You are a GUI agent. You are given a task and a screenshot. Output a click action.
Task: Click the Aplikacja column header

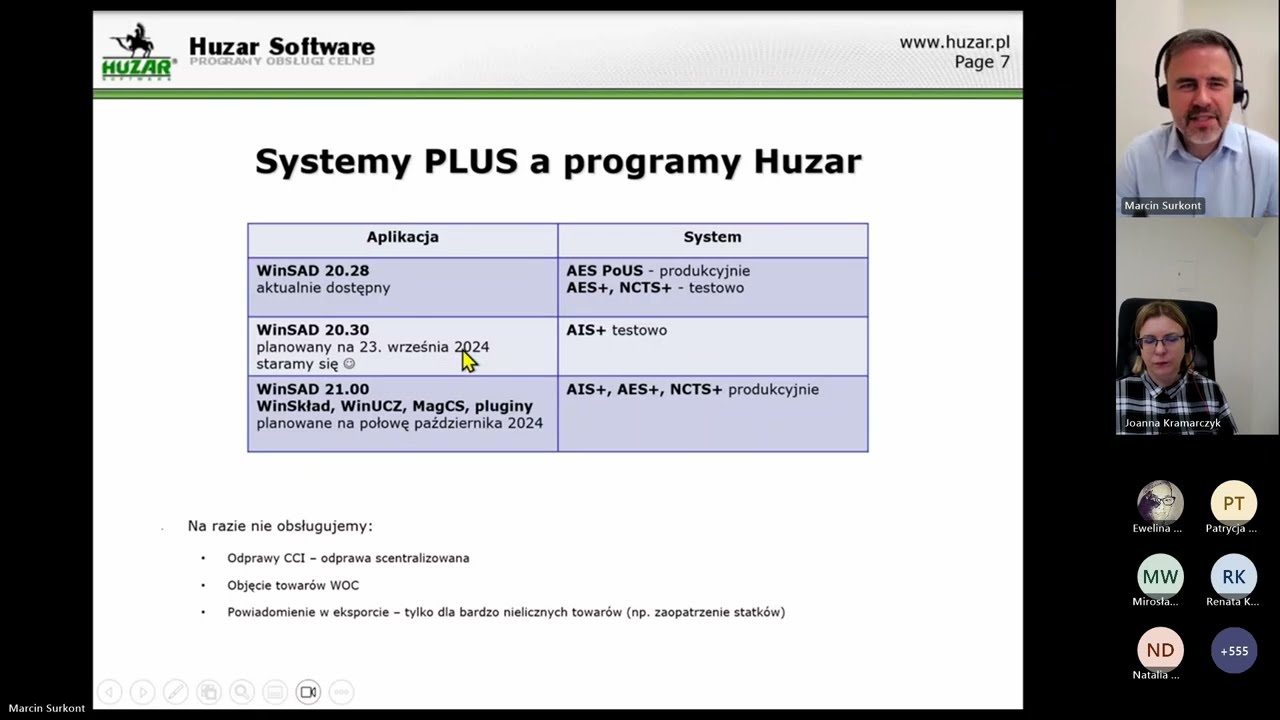(x=402, y=237)
